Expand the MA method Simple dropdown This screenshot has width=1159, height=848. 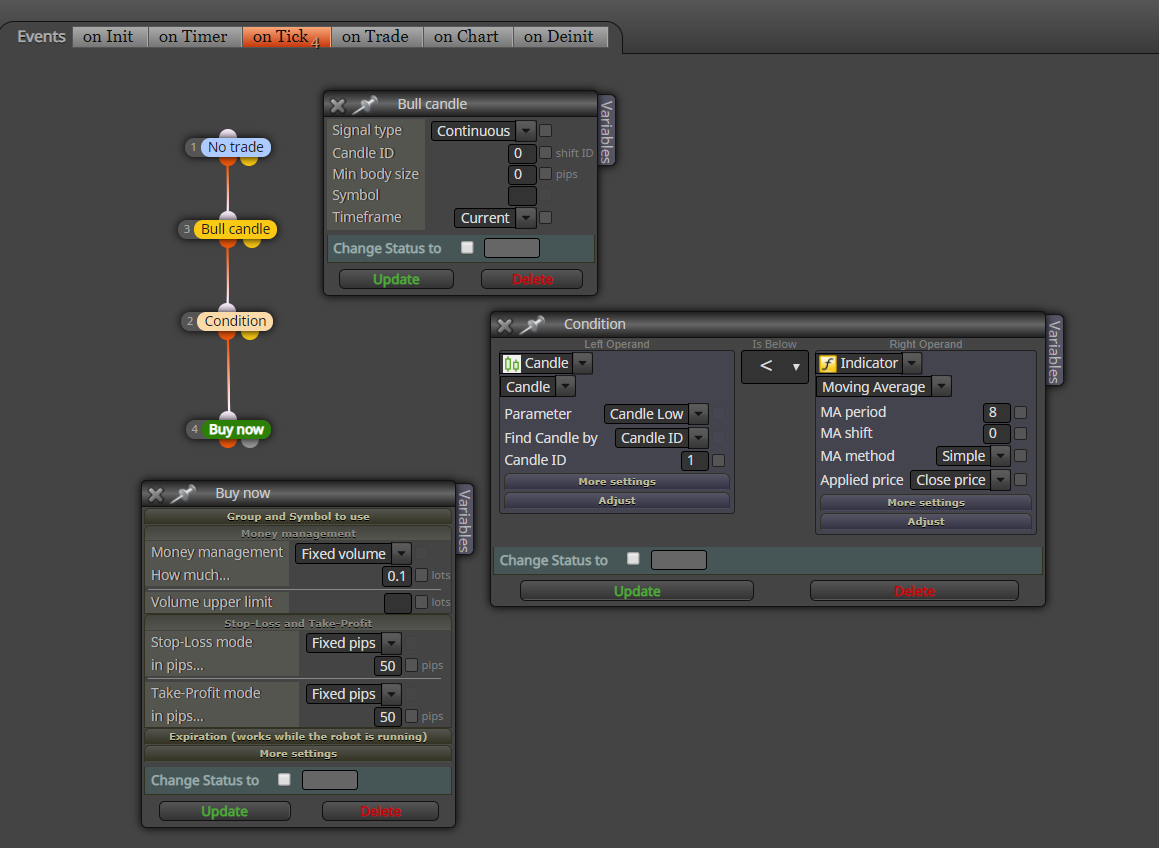[972, 456]
